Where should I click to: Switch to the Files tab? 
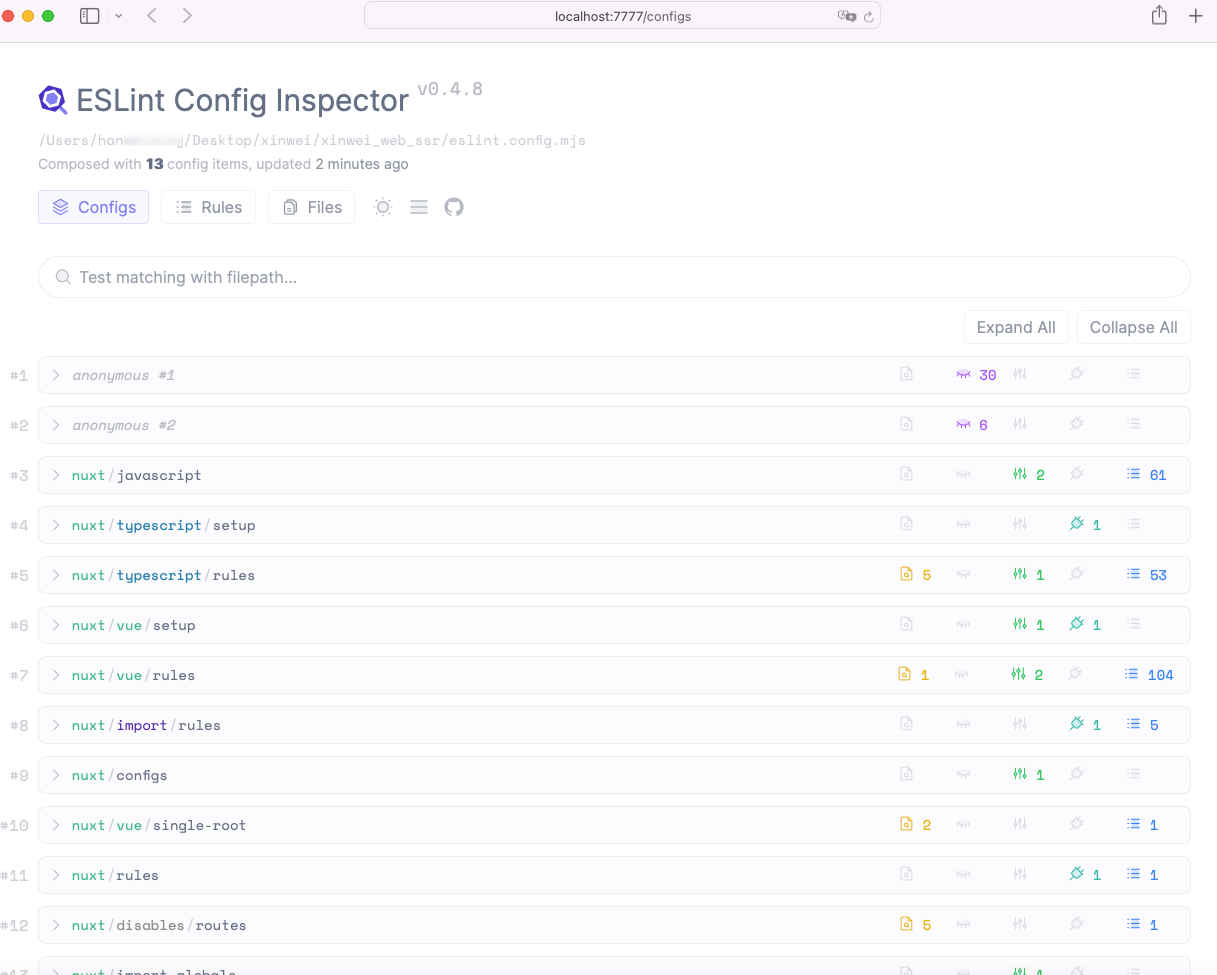pos(312,207)
